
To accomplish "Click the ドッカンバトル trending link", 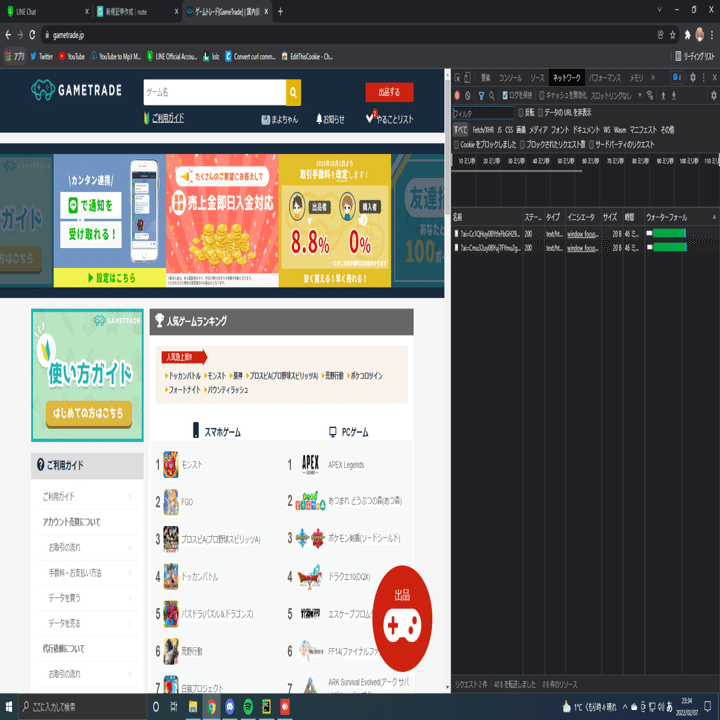I will pyautogui.click(x=185, y=376).
